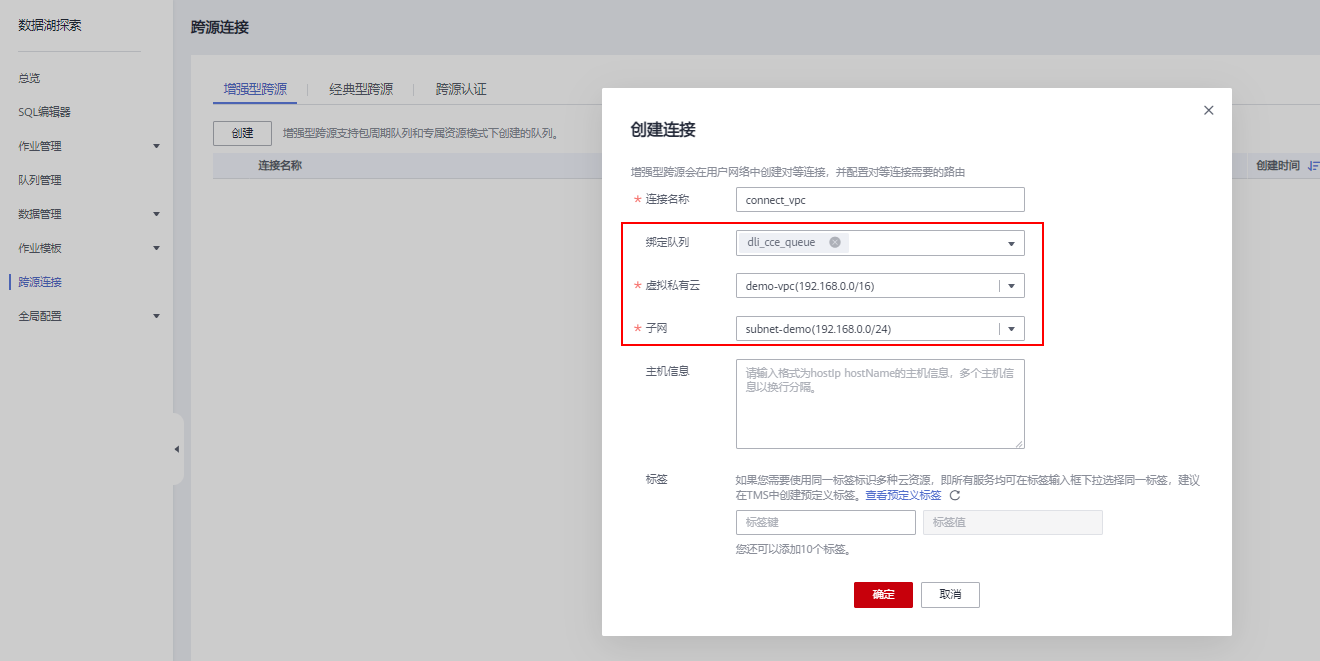Click the 数据湖探索 sidebar title
The width and height of the screenshot is (1320, 661).
[x=50, y=26]
